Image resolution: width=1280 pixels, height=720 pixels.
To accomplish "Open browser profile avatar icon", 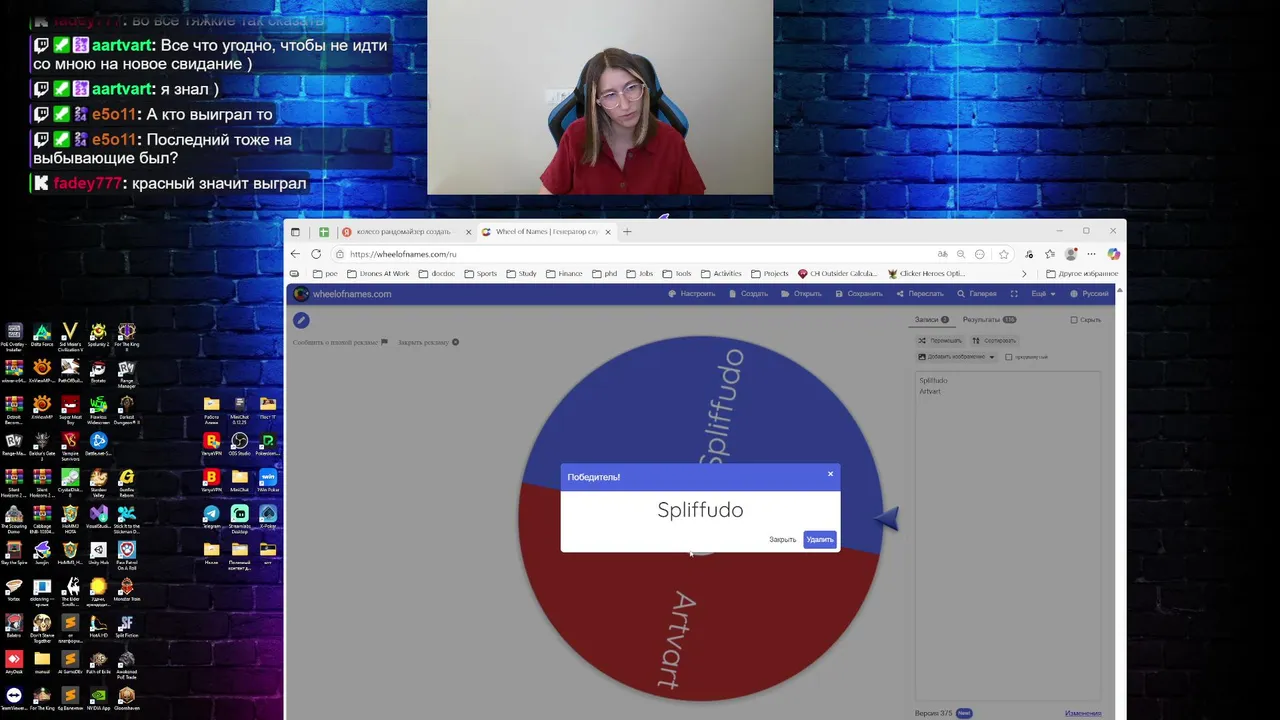I will pyautogui.click(x=1071, y=254).
